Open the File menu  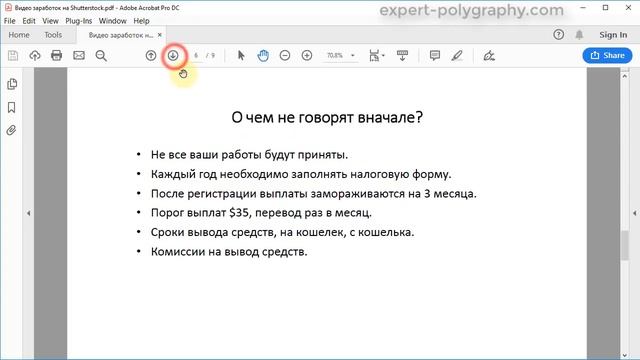pyautogui.click(x=9, y=21)
